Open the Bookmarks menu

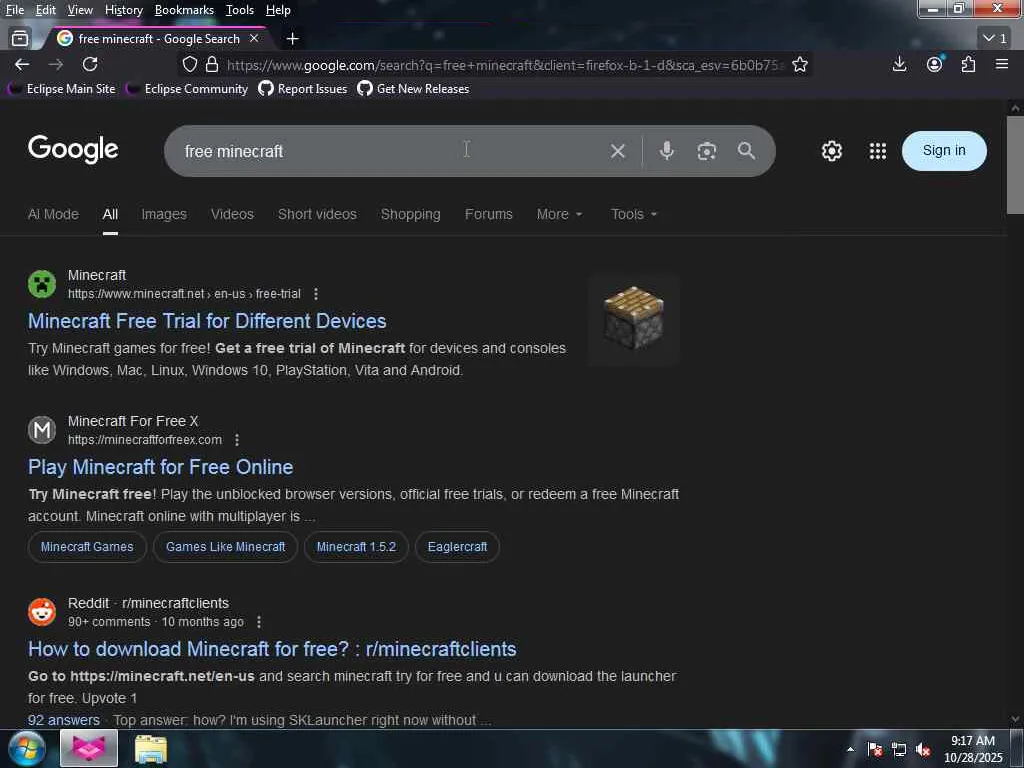coord(184,10)
